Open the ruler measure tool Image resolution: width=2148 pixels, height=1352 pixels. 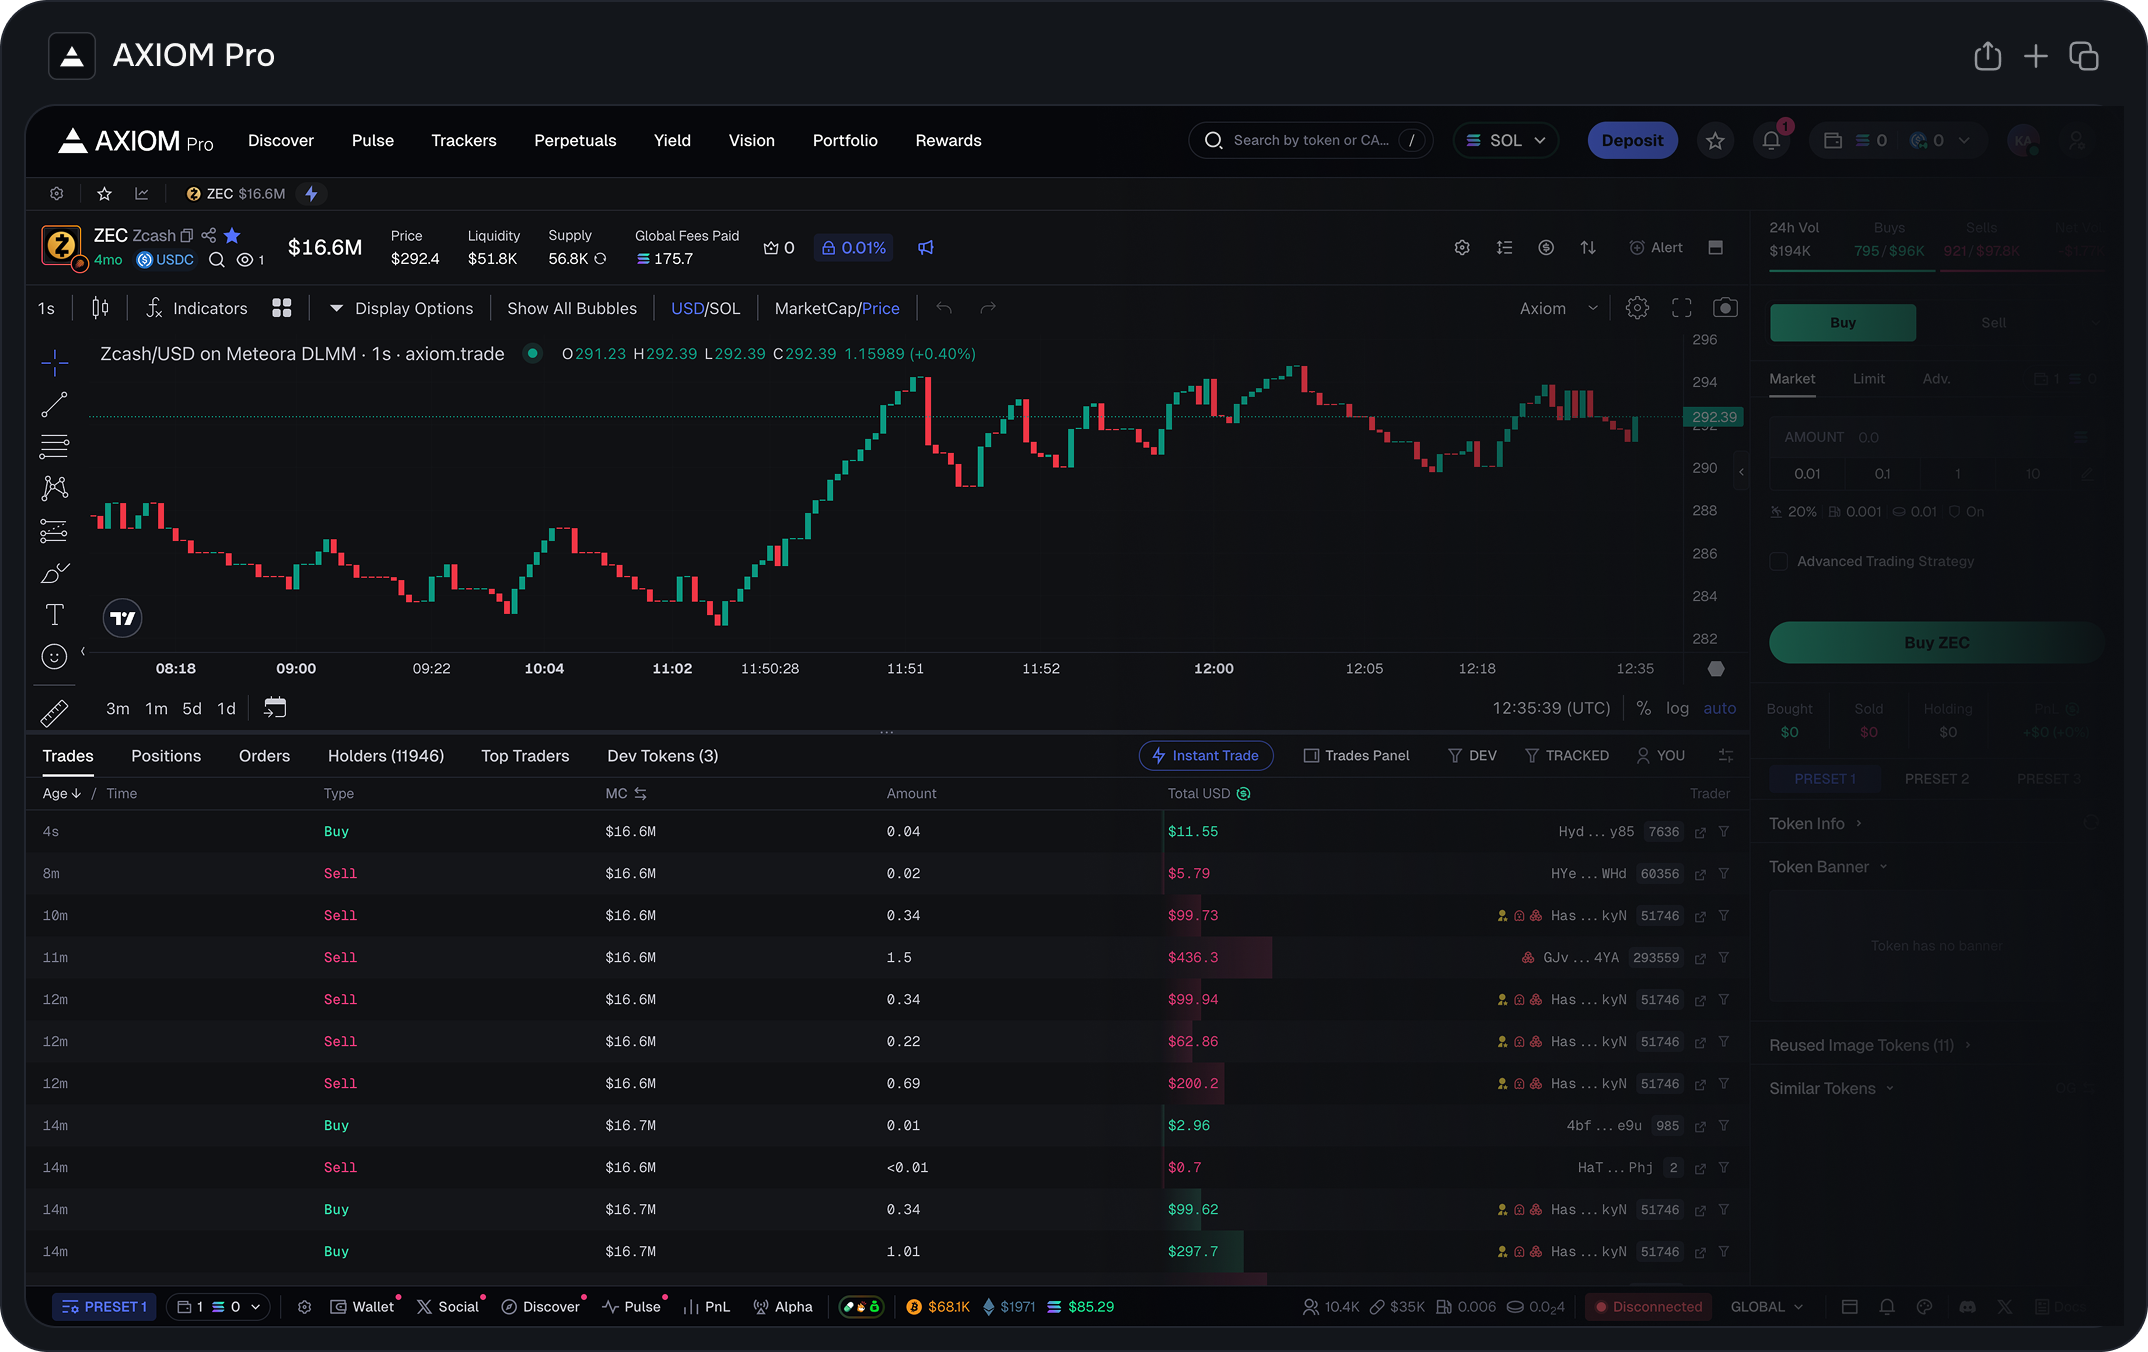click(54, 712)
